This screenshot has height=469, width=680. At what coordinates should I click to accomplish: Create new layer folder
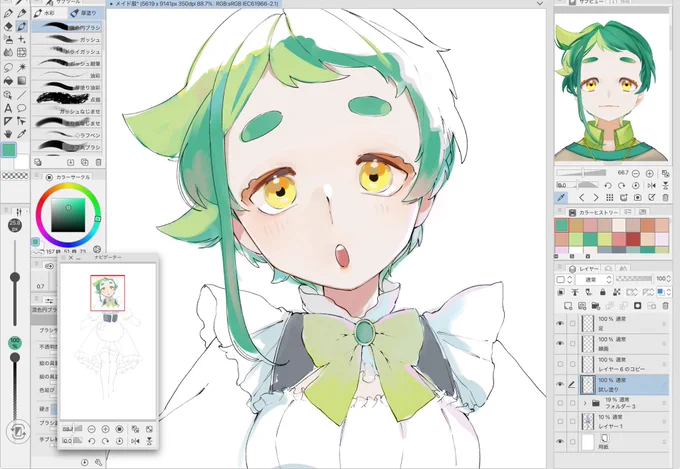click(x=595, y=306)
